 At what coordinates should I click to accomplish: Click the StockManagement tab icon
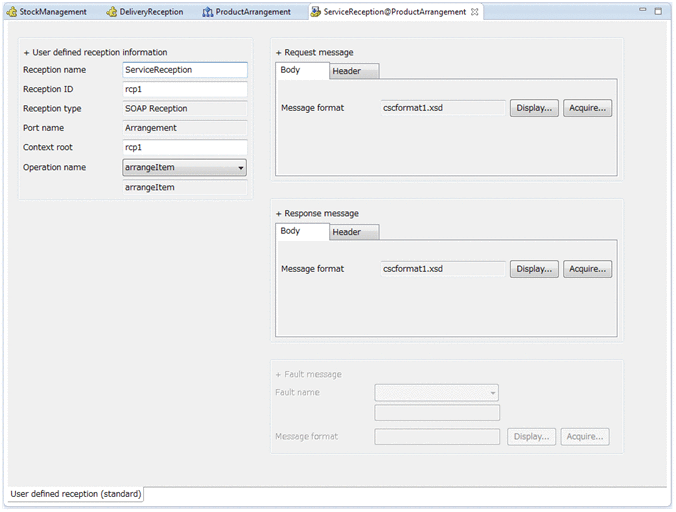[x=12, y=12]
